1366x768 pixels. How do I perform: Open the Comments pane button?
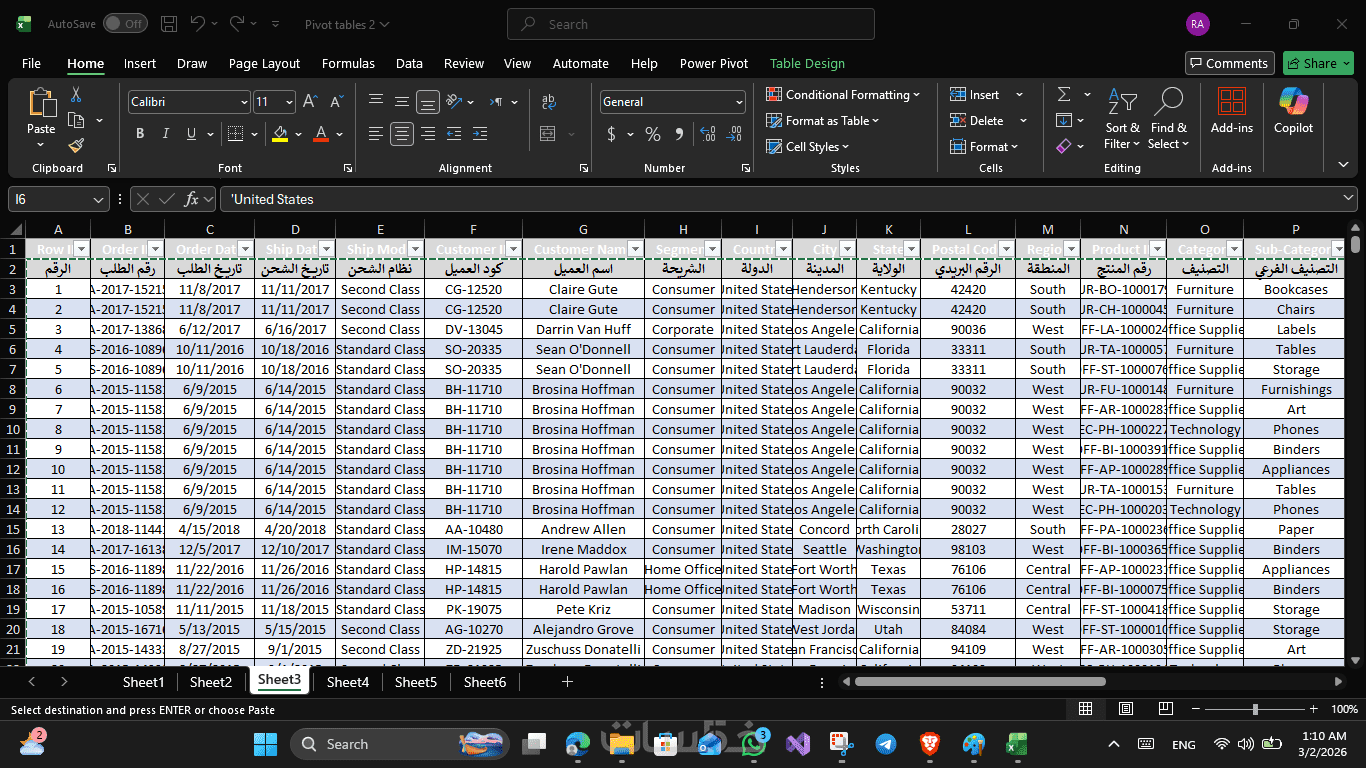1229,63
